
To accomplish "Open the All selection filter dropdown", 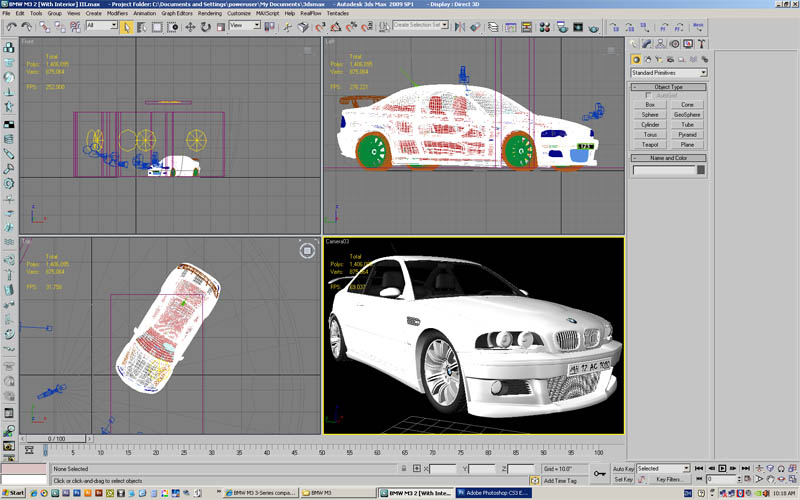I will [x=102, y=25].
